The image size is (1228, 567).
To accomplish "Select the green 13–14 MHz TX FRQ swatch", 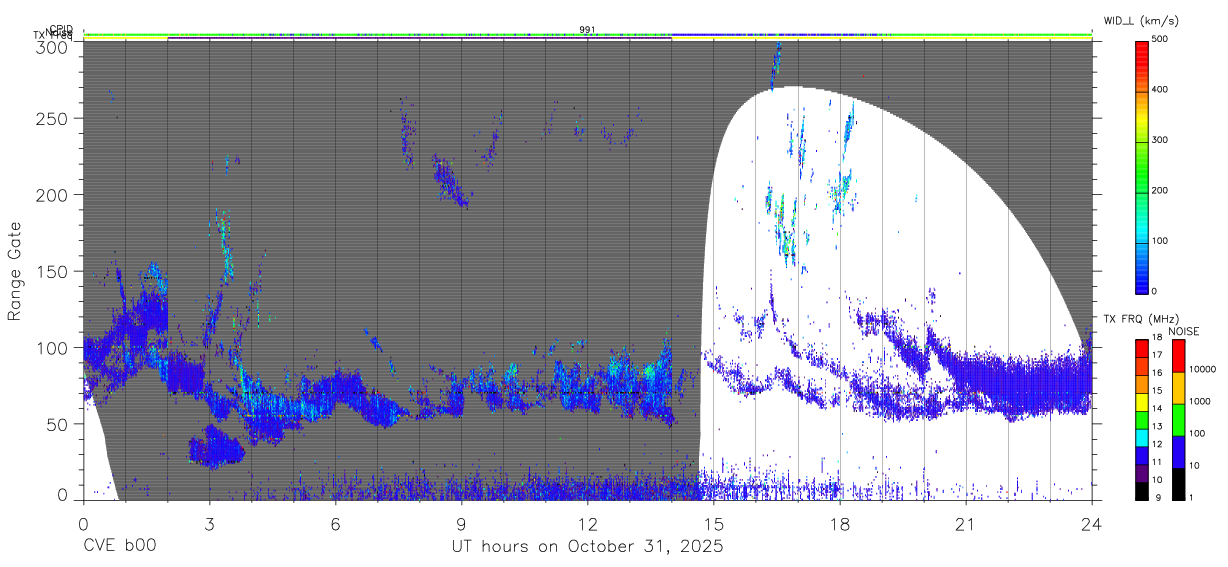I will tap(1140, 419).
